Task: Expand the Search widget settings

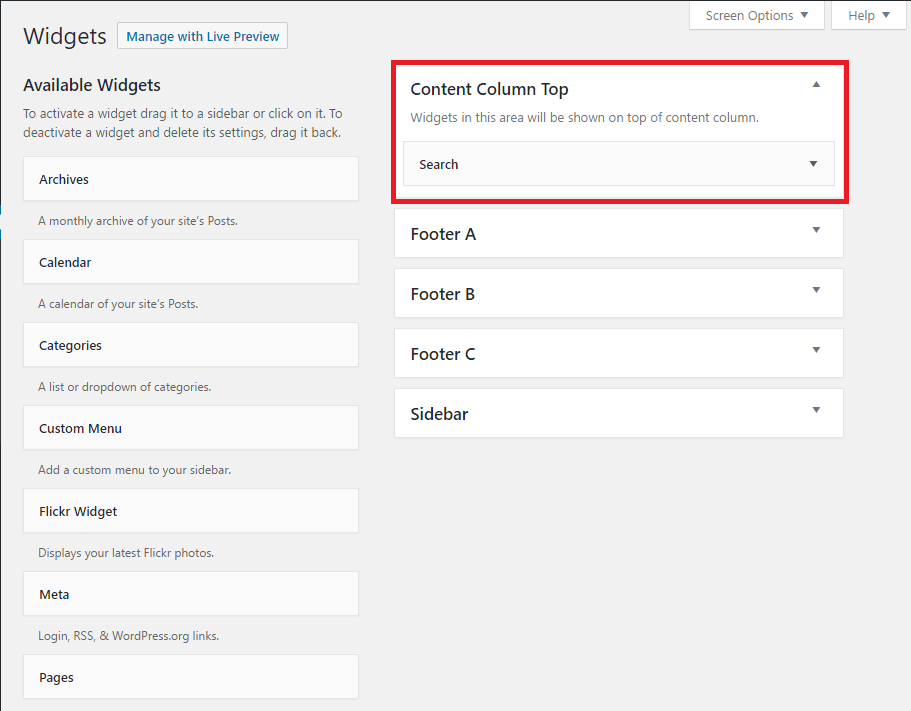Action: click(813, 163)
